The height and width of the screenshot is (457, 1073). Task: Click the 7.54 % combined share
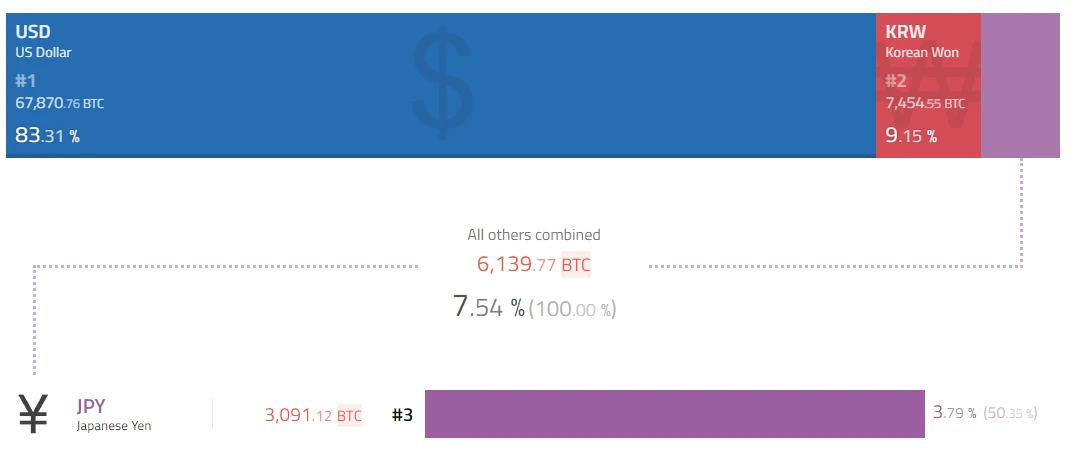[x=488, y=307]
